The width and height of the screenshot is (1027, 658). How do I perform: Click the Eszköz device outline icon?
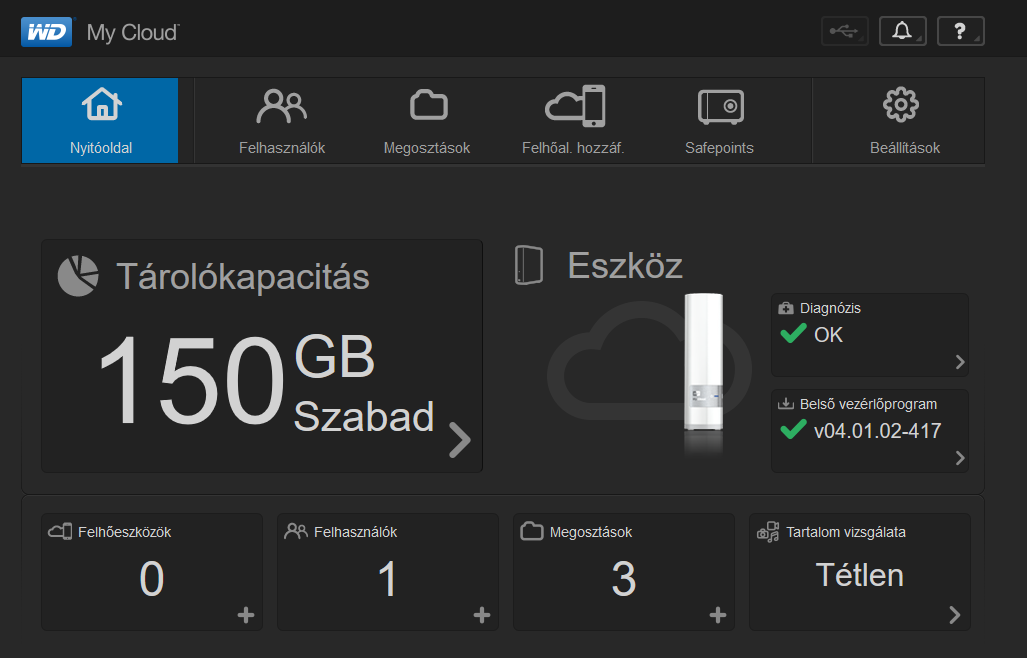pyautogui.click(x=529, y=265)
